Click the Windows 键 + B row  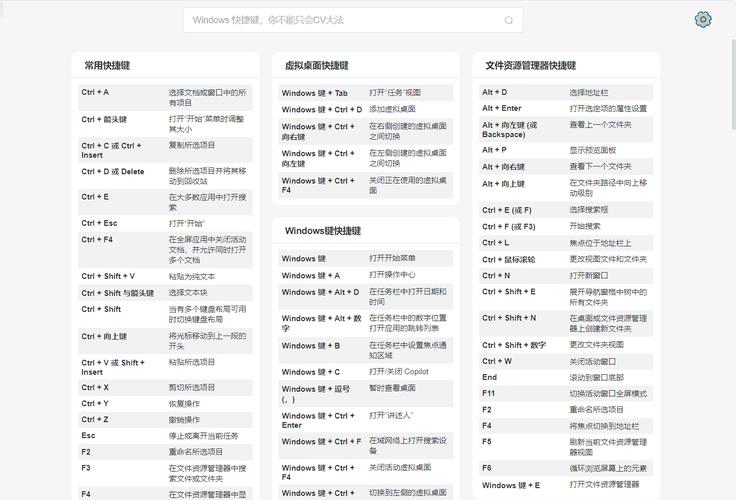366,350
